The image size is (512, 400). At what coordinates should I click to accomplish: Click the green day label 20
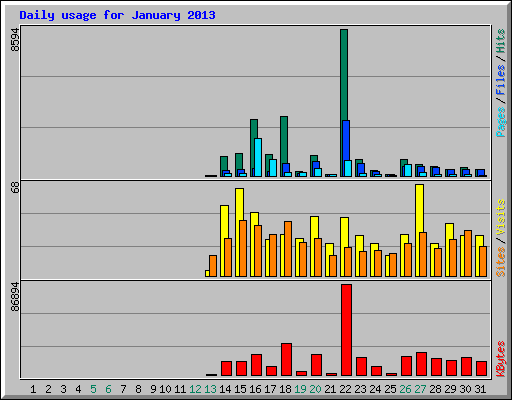point(315,389)
